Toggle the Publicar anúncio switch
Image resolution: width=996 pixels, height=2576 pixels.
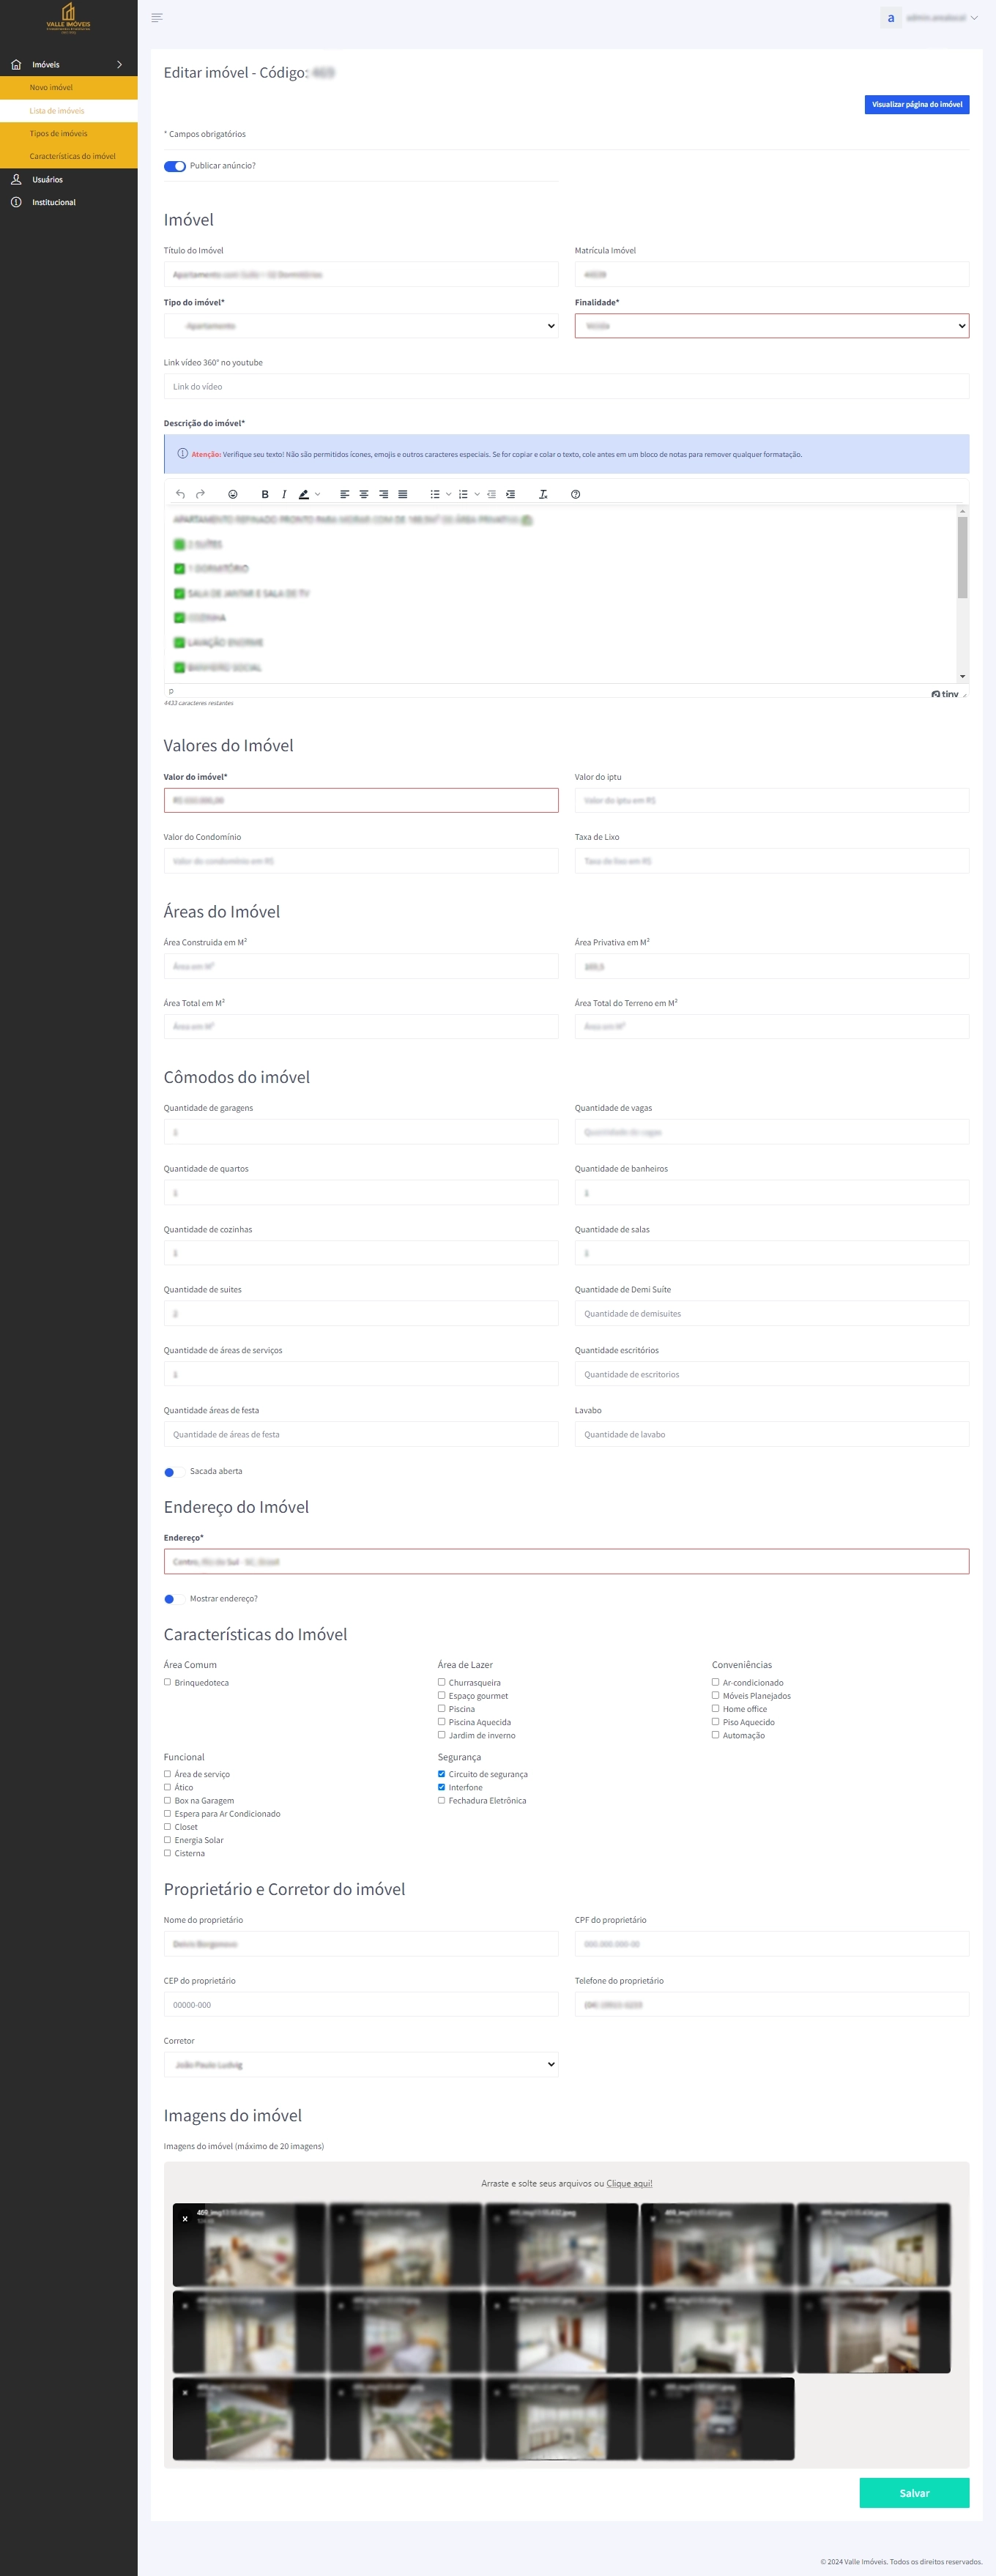pyautogui.click(x=175, y=166)
